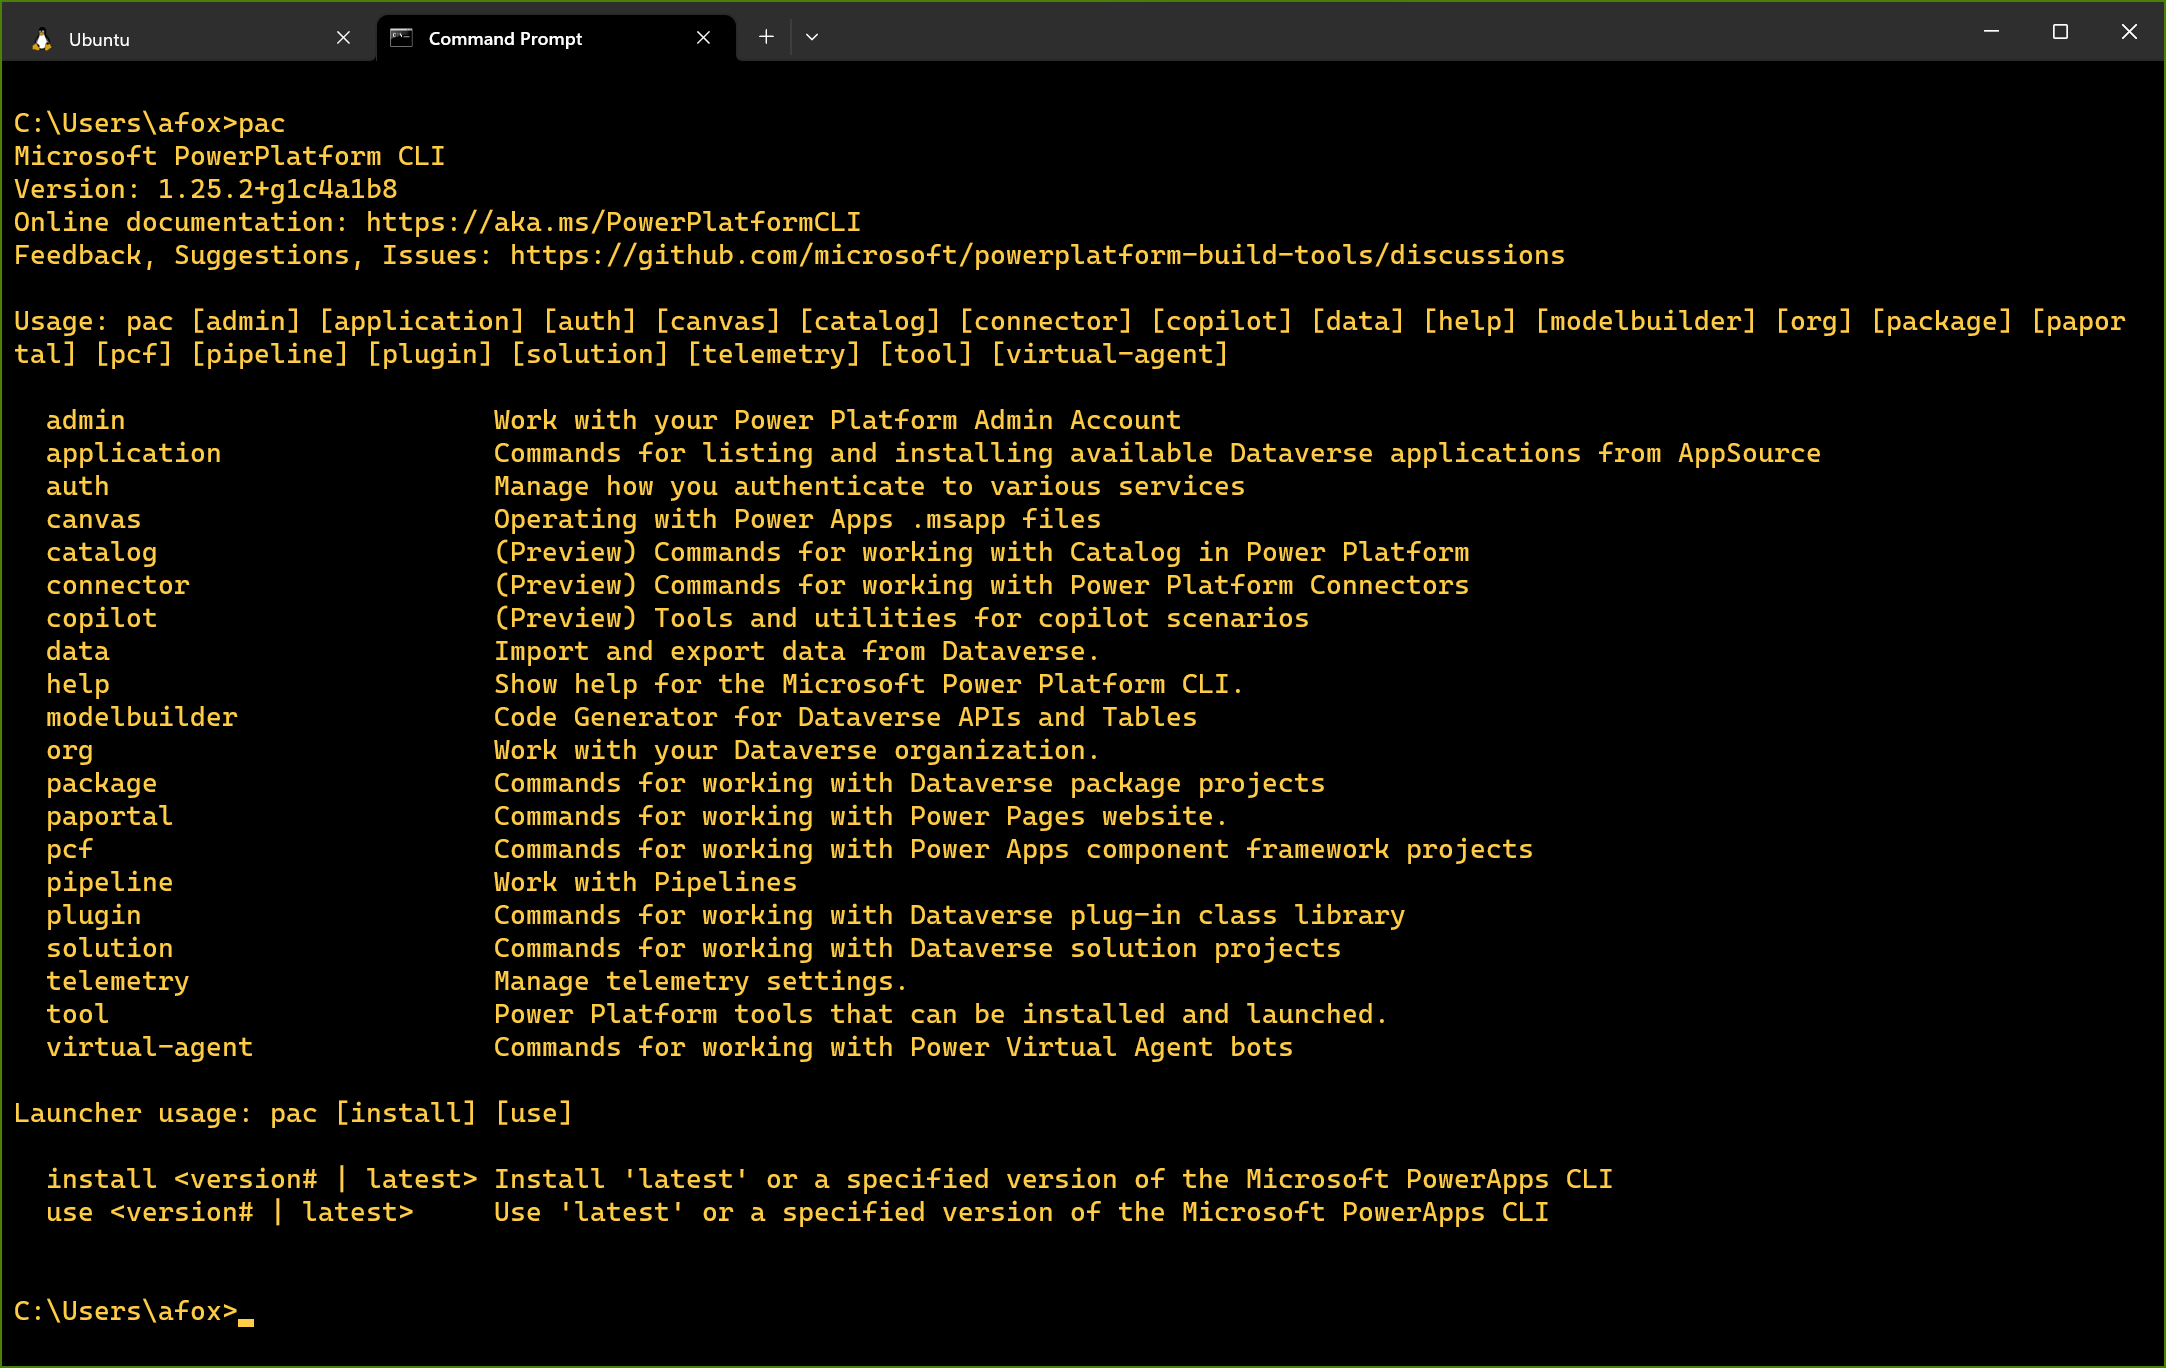This screenshot has width=2166, height=1368.
Task: Minimize the terminal window
Action: click(x=1991, y=32)
